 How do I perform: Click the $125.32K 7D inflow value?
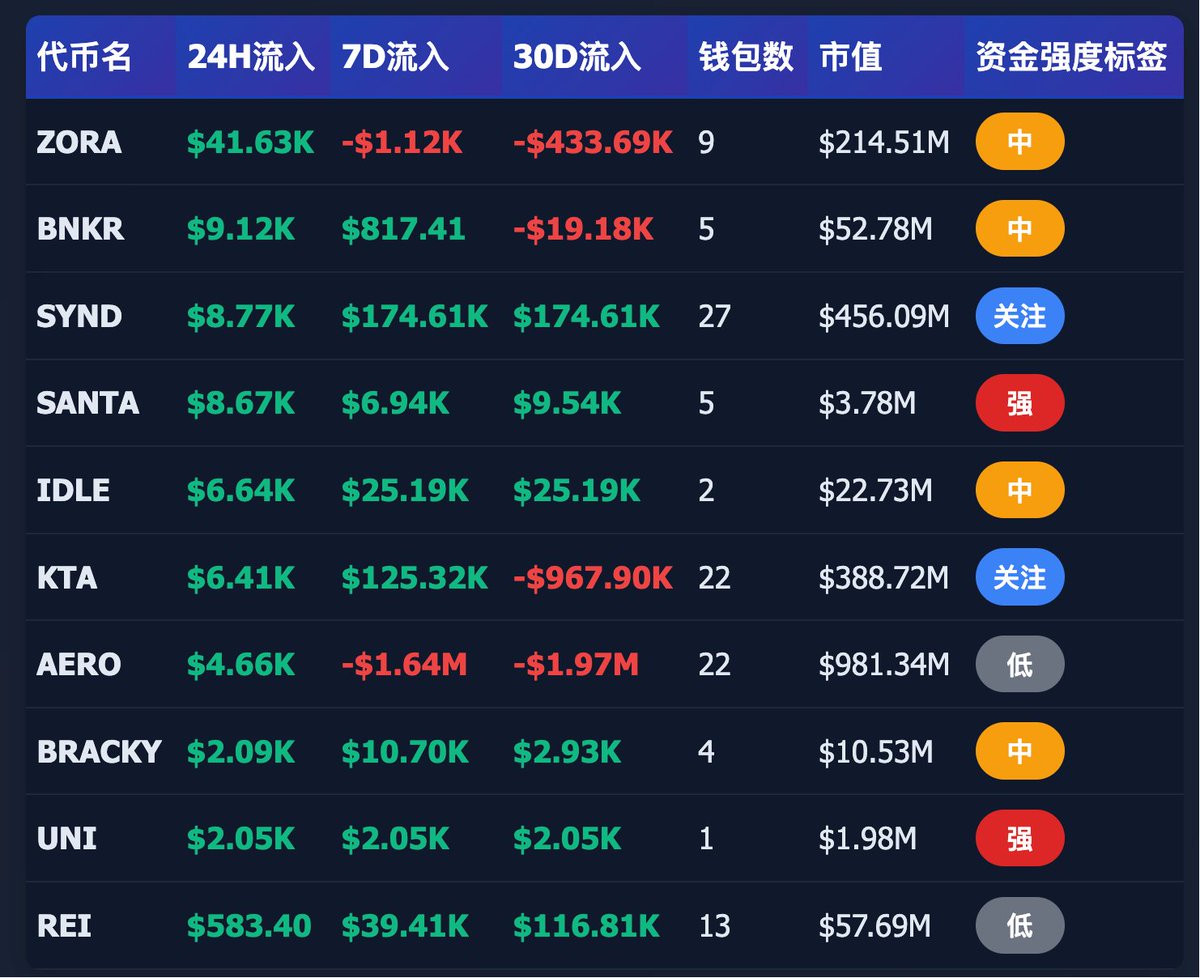(415, 577)
